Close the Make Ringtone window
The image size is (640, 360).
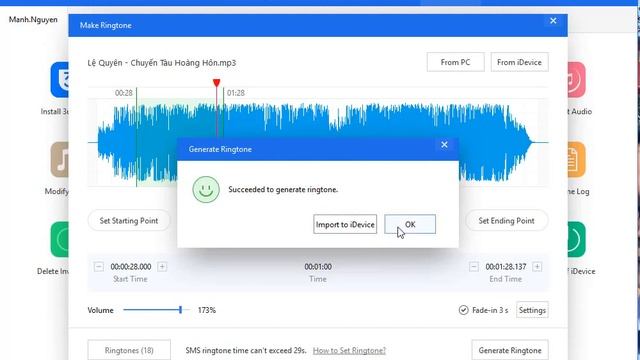pyautogui.click(x=553, y=21)
